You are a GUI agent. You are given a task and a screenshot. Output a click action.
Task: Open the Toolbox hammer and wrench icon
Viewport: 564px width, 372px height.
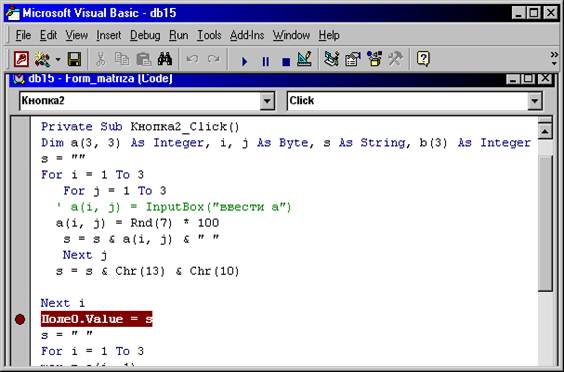coord(396,59)
